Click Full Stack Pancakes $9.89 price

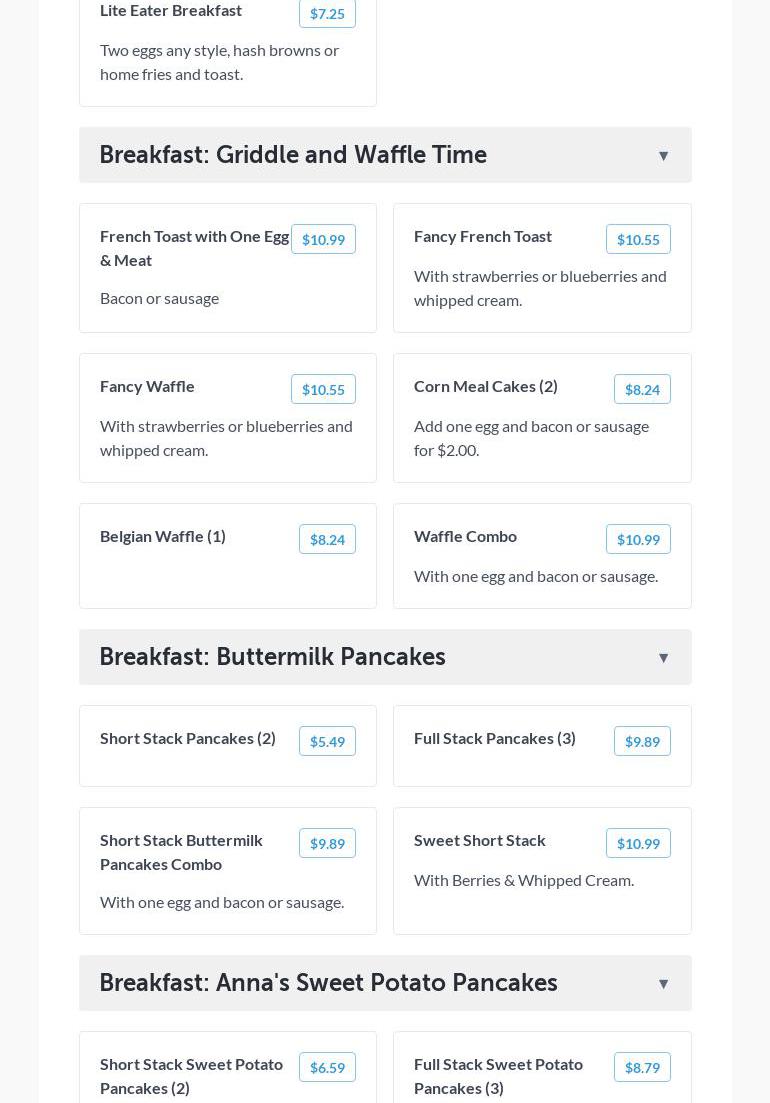642,742
